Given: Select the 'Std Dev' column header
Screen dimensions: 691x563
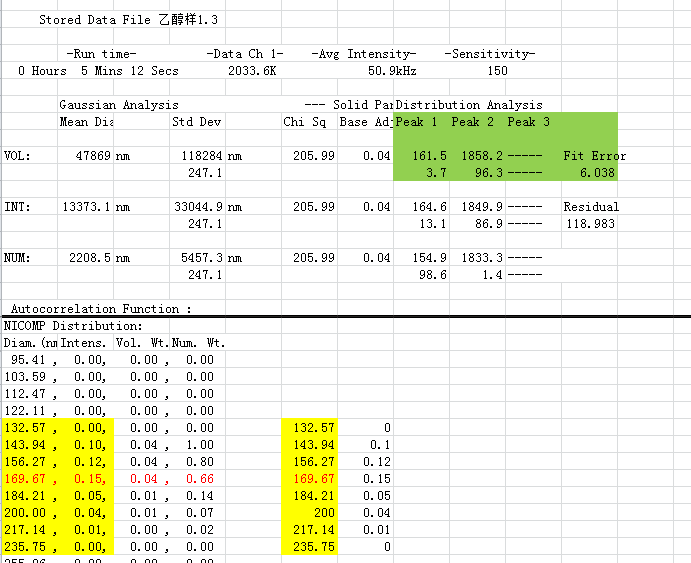Looking at the screenshot, I should [197, 122].
